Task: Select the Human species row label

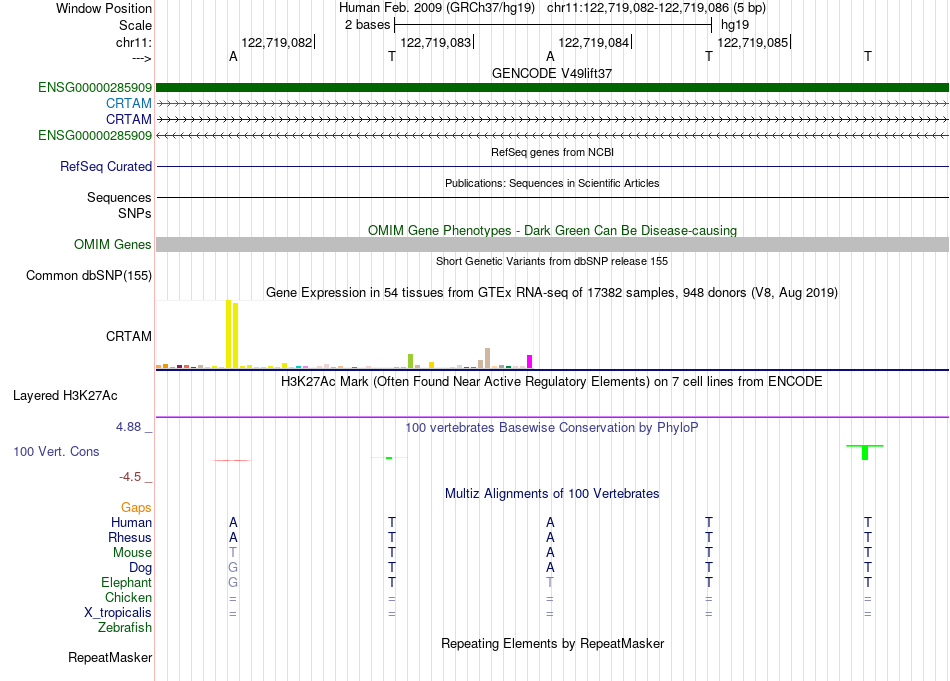Action: pyautogui.click(x=131, y=522)
